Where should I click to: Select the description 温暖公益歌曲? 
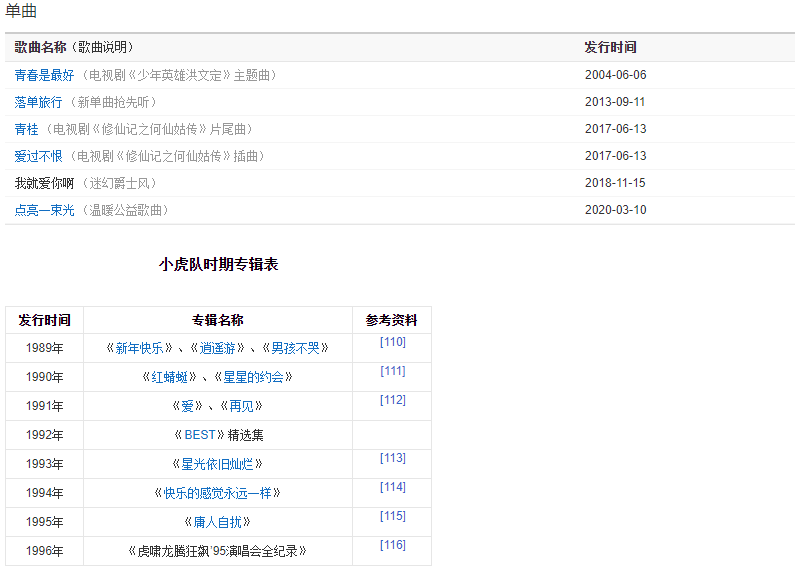coord(126,210)
